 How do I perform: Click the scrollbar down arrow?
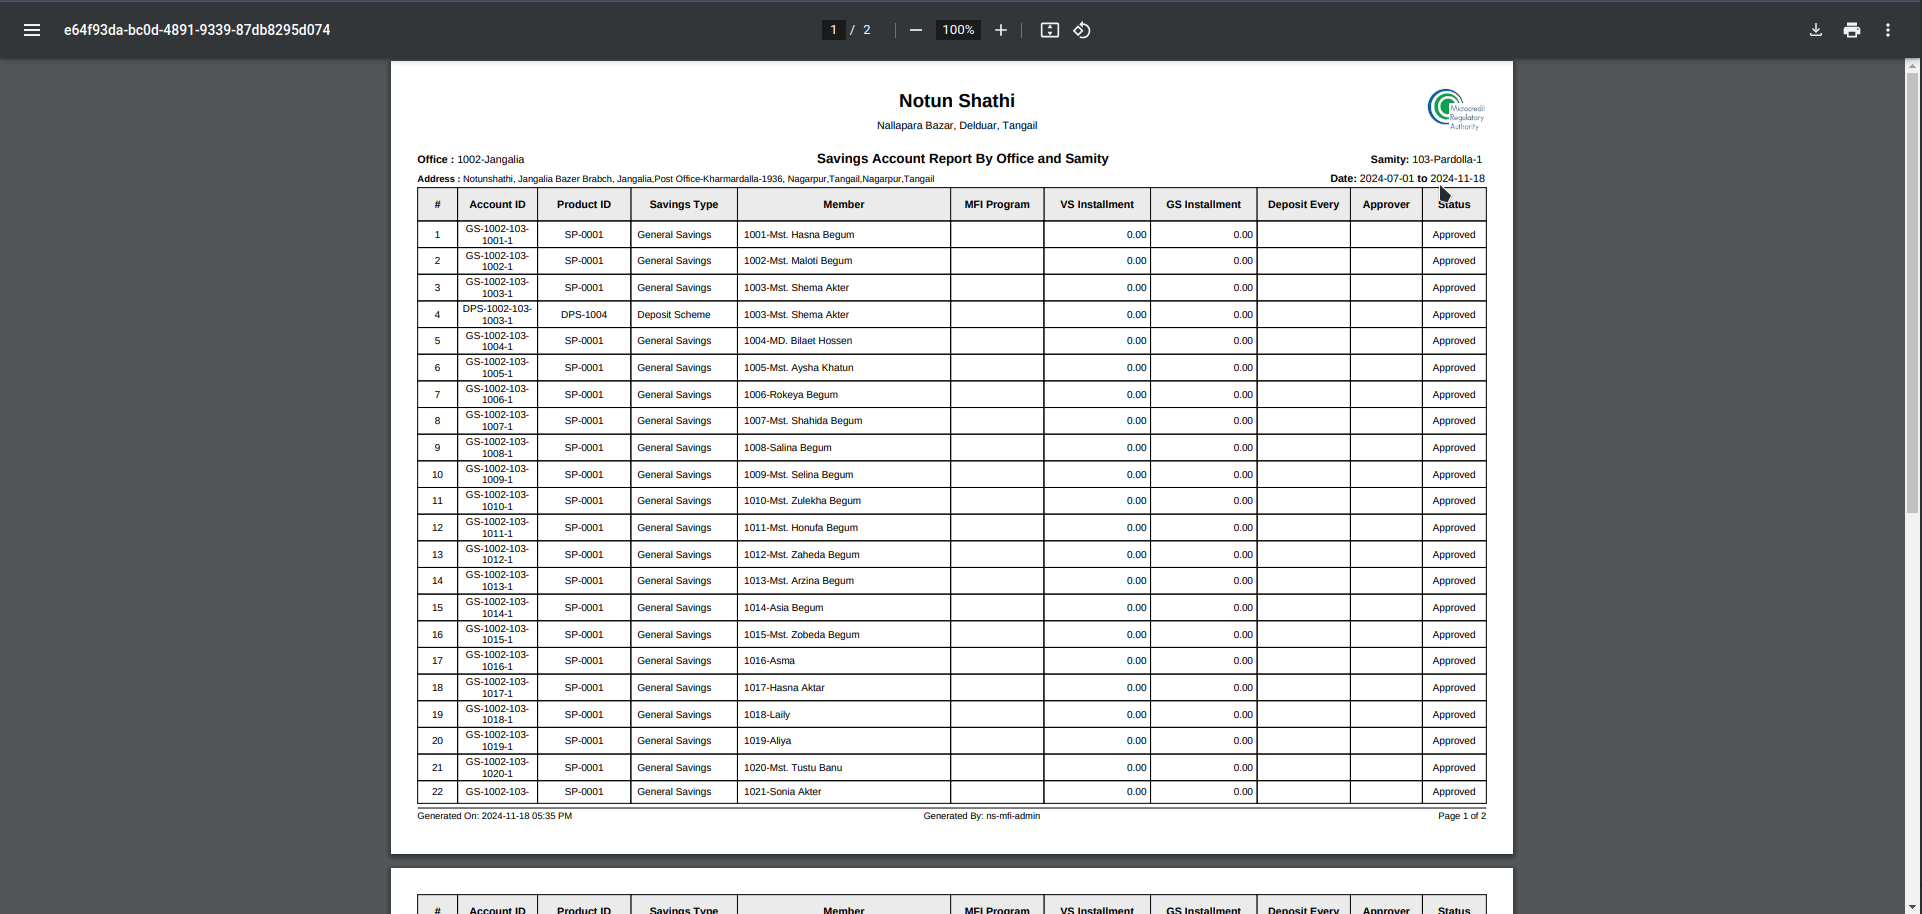tap(1913, 906)
